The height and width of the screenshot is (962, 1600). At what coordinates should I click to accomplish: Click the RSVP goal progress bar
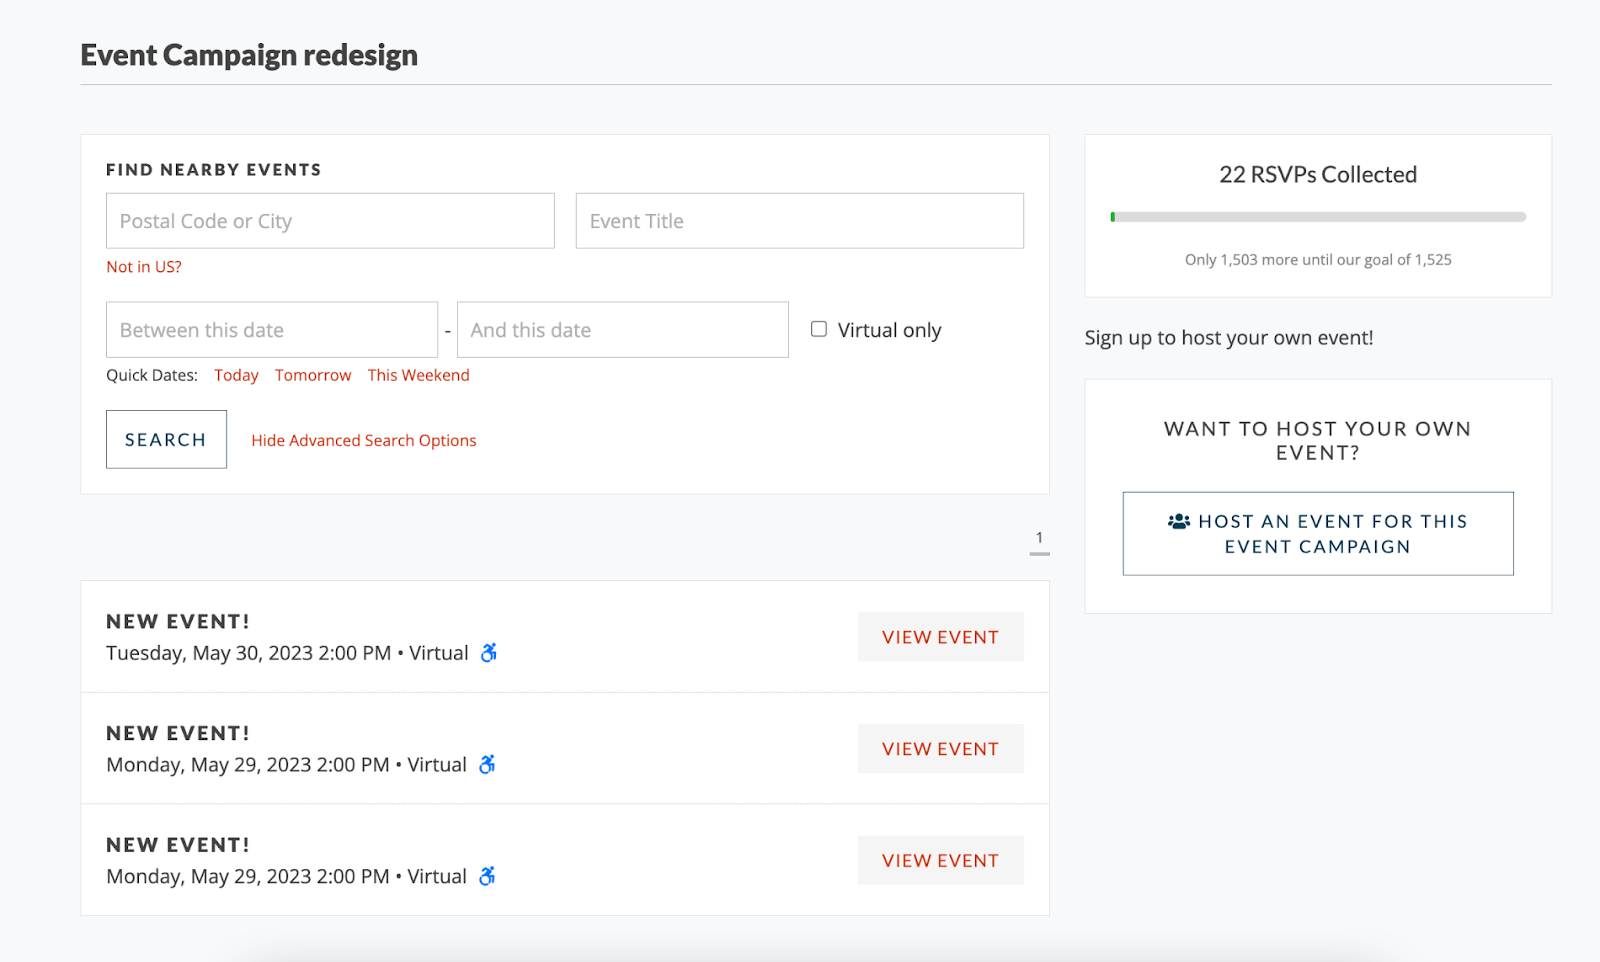tap(1318, 217)
